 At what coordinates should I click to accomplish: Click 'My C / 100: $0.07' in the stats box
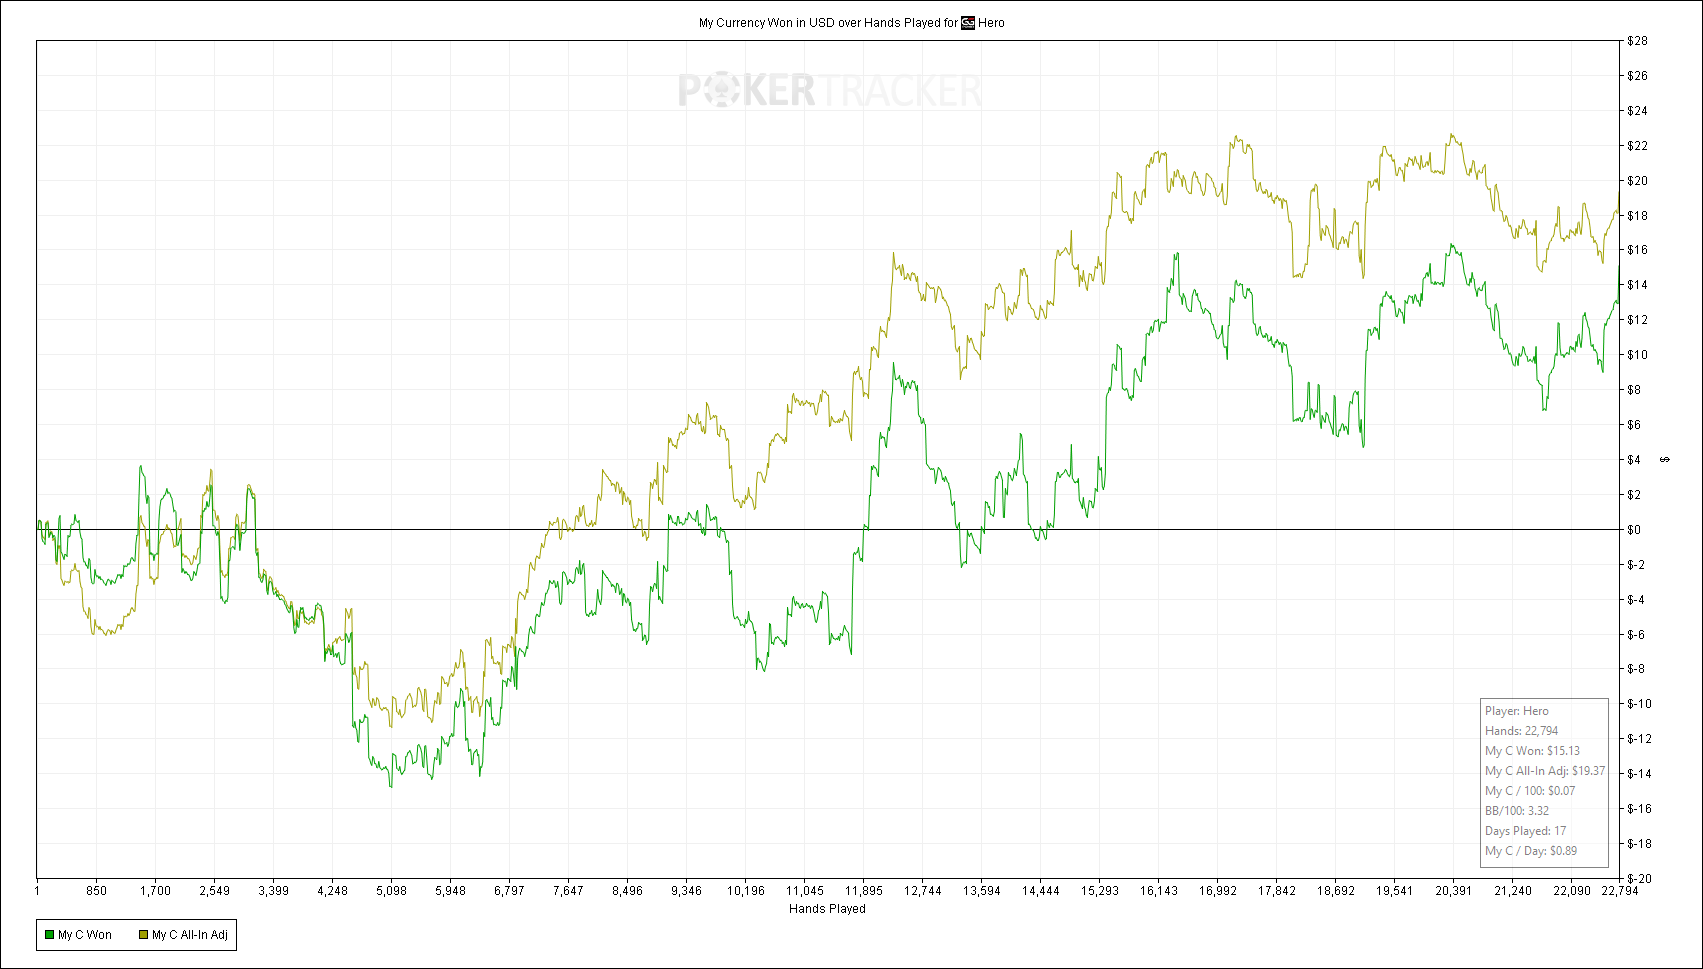tap(1530, 791)
